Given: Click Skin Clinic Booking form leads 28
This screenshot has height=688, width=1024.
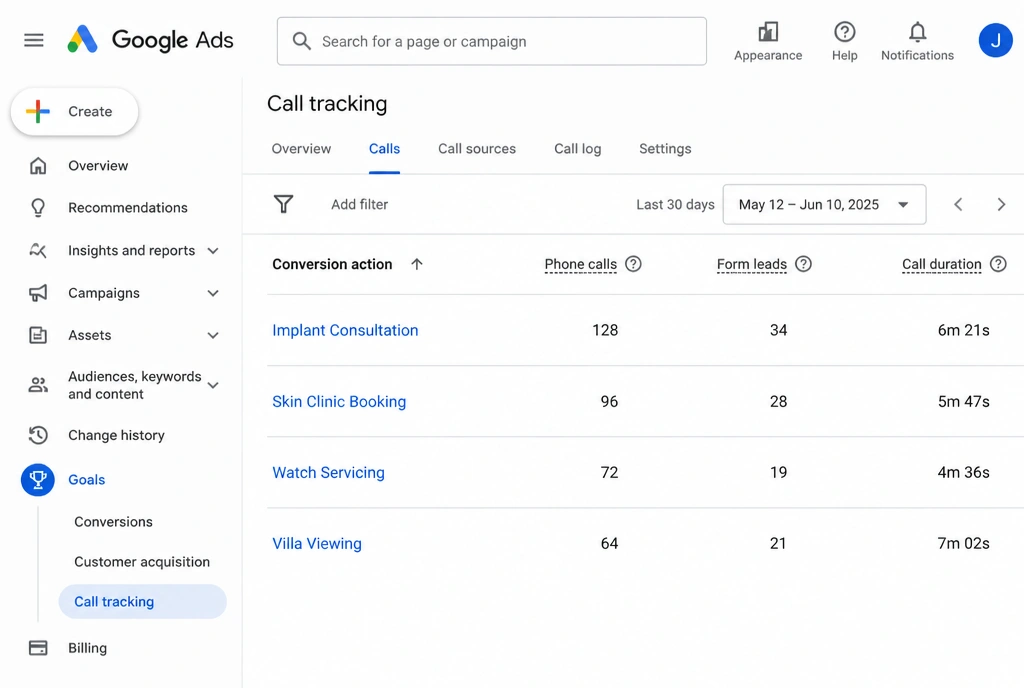Looking at the screenshot, I should [x=778, y=401].
